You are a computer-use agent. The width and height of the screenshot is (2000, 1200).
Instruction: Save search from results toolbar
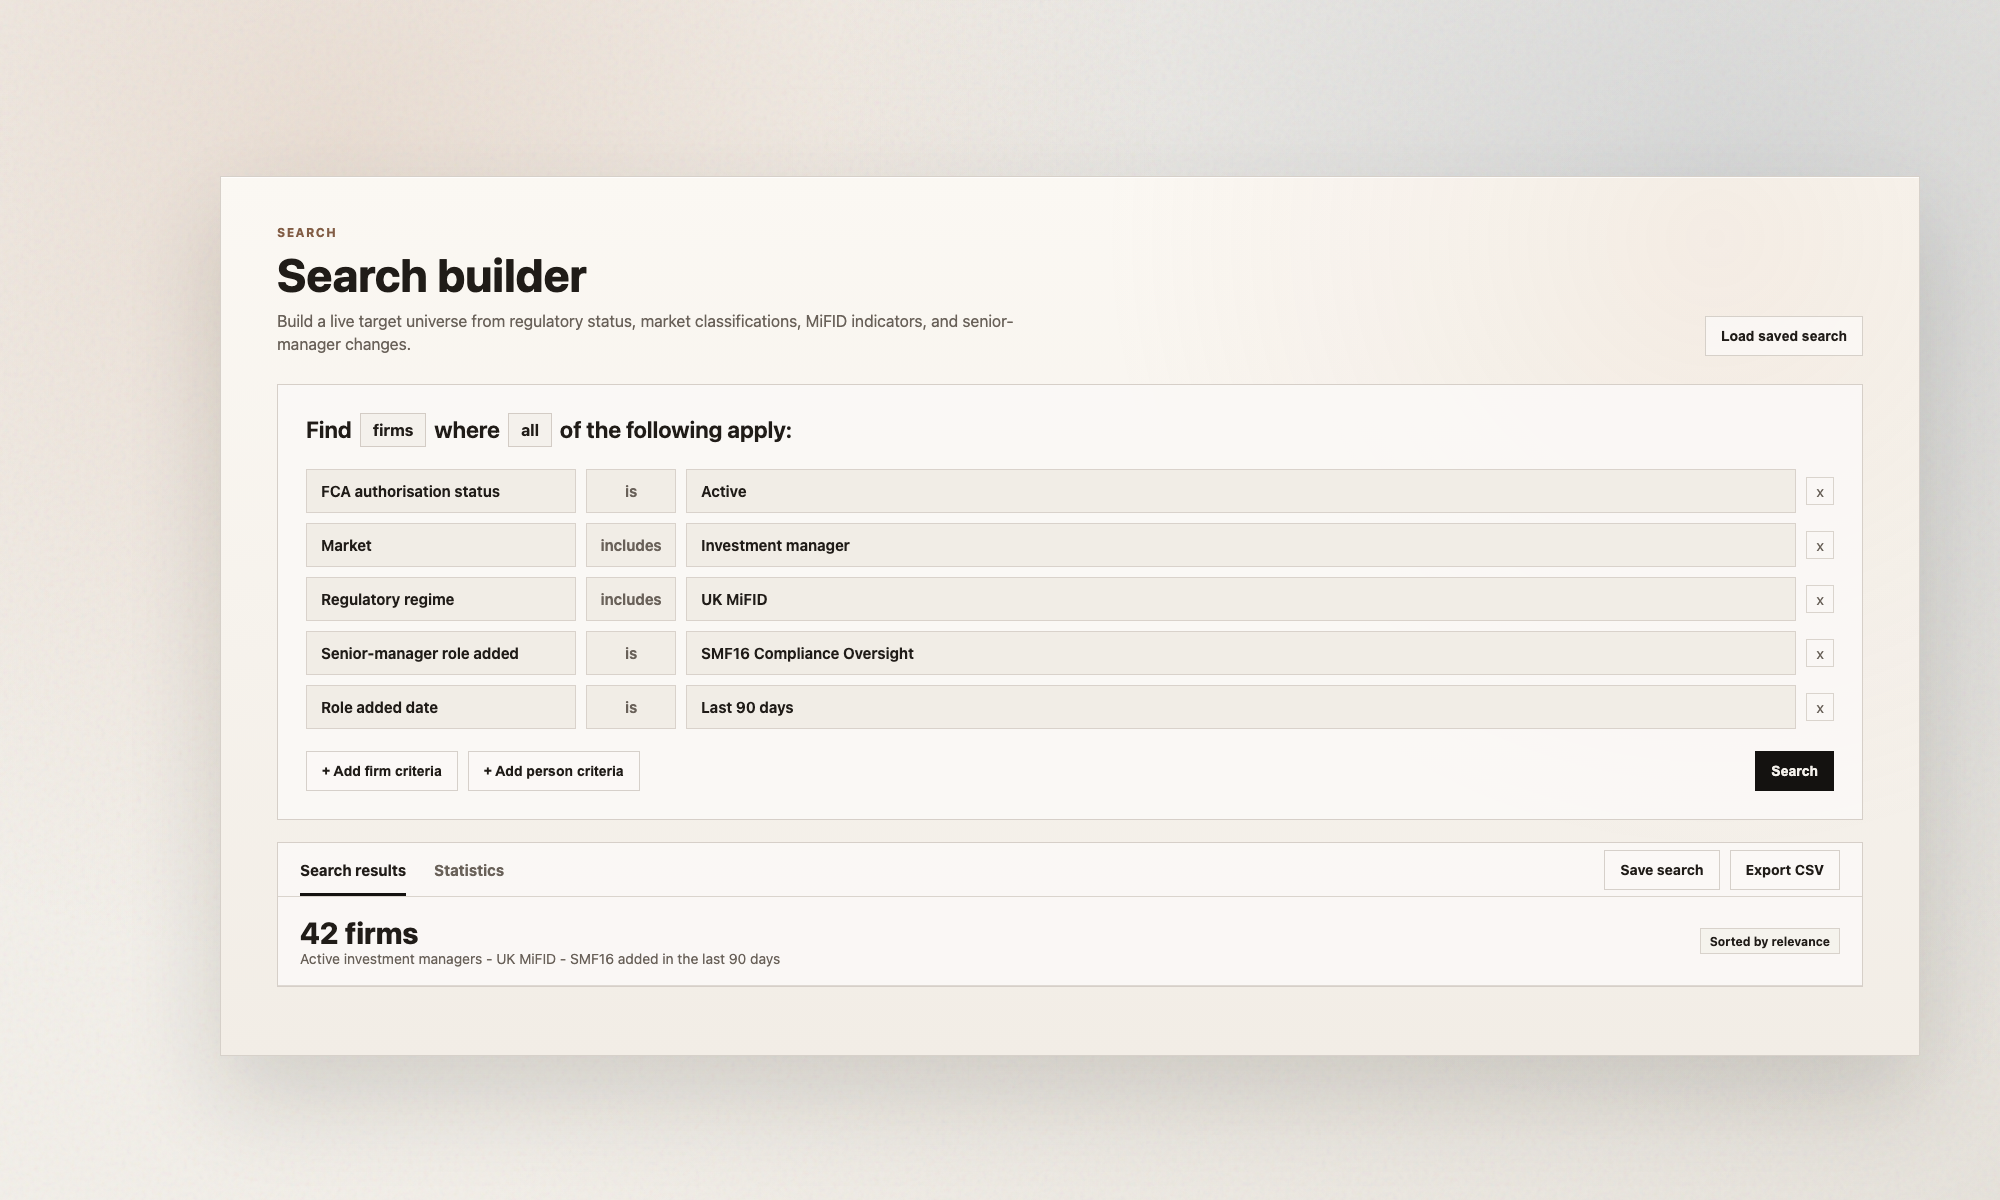click(x=1661, y=870)
